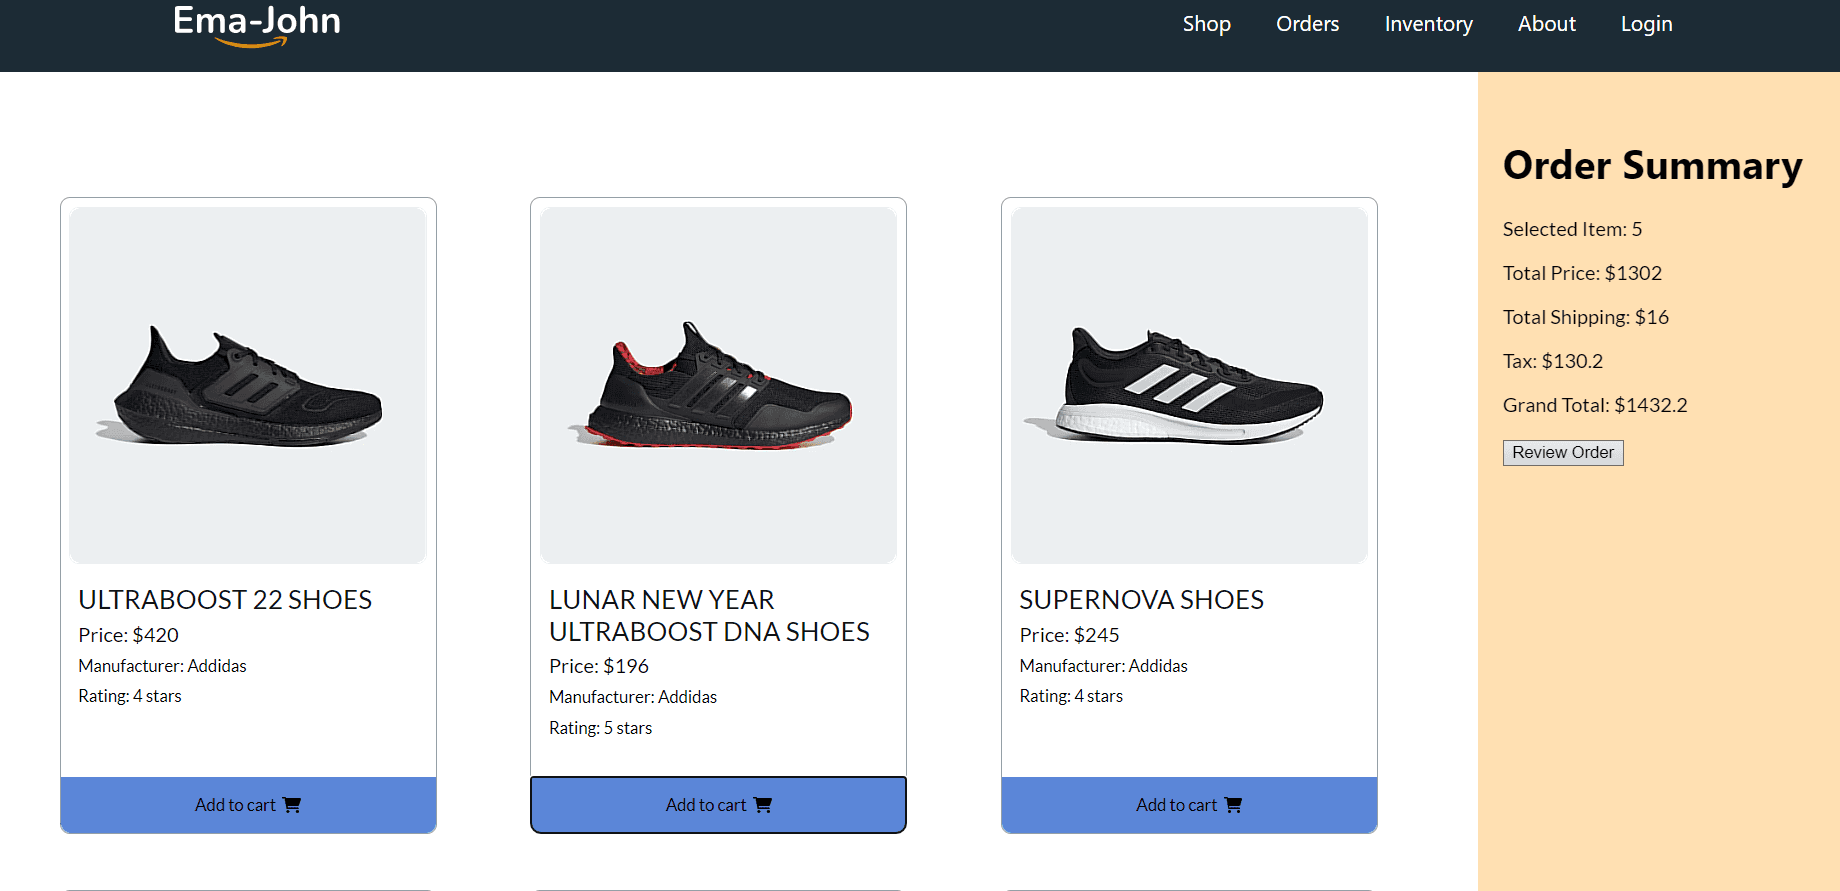
Task: Click cart icon on Ultraboost 22 button
Action: [x=292, y=805]
